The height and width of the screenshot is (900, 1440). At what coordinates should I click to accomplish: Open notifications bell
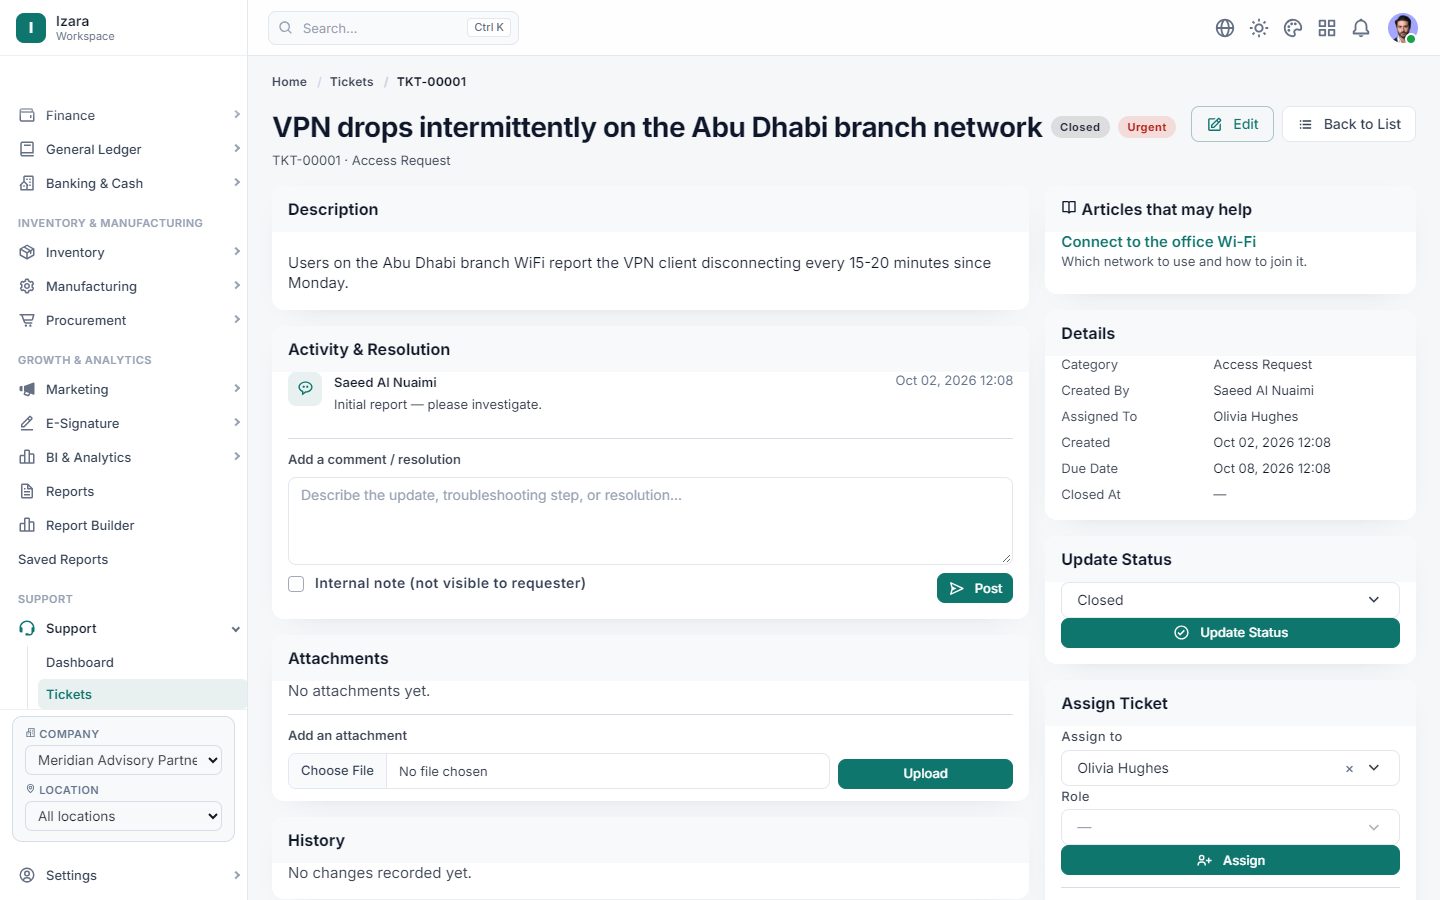point(1361,28)
